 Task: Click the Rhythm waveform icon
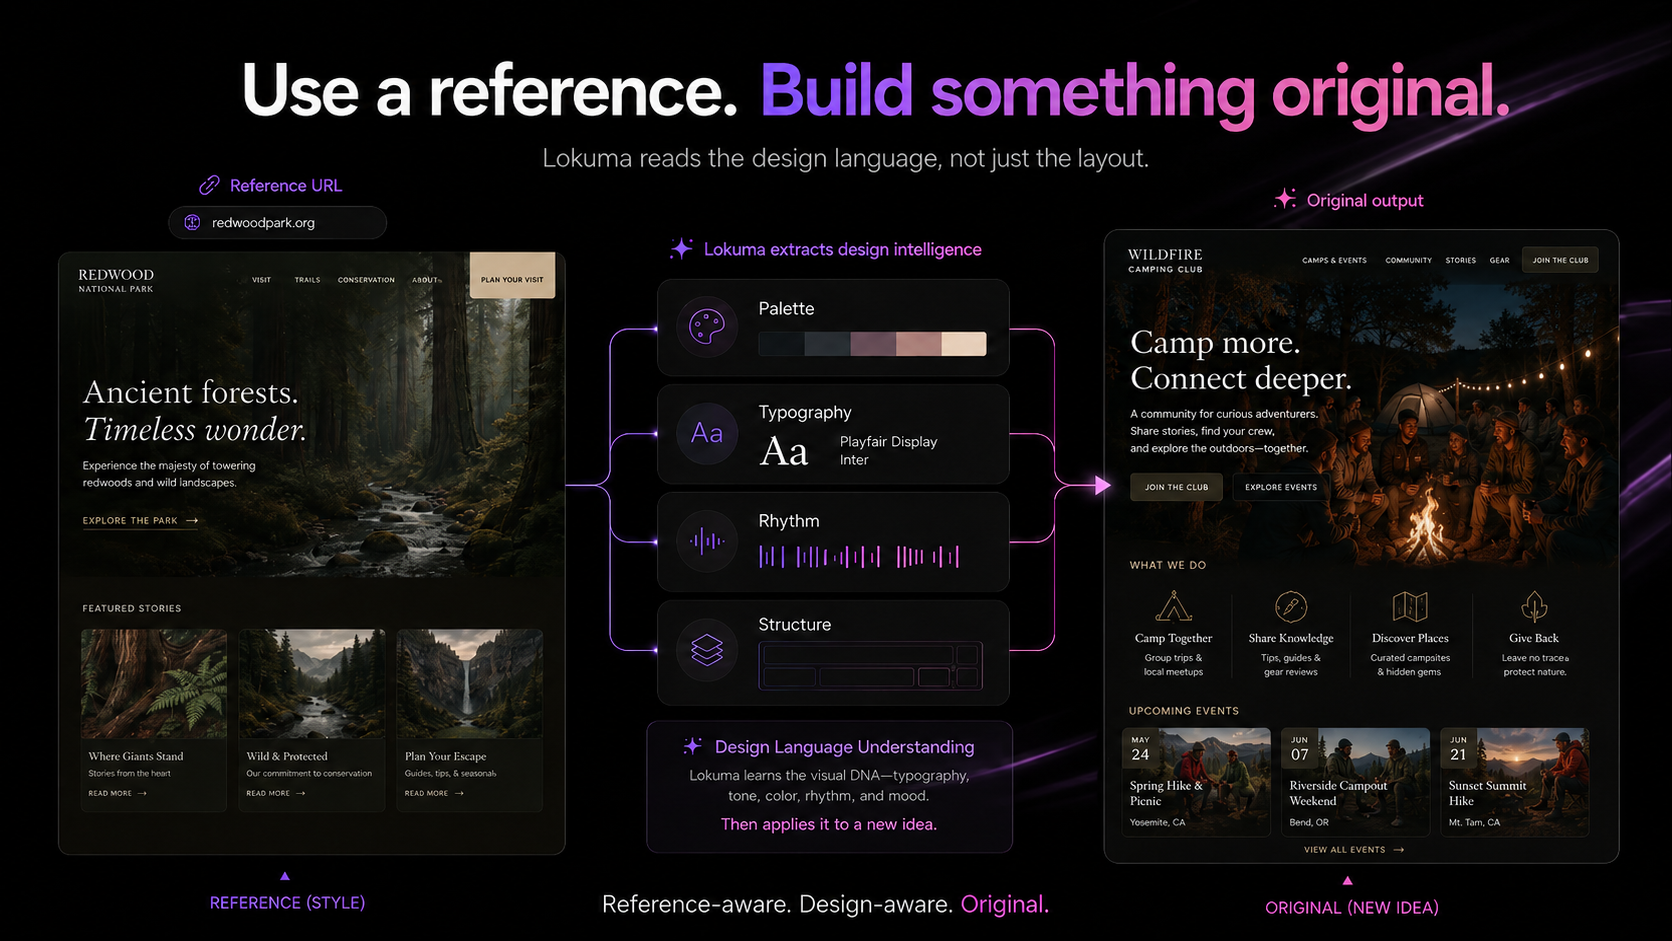707,541
